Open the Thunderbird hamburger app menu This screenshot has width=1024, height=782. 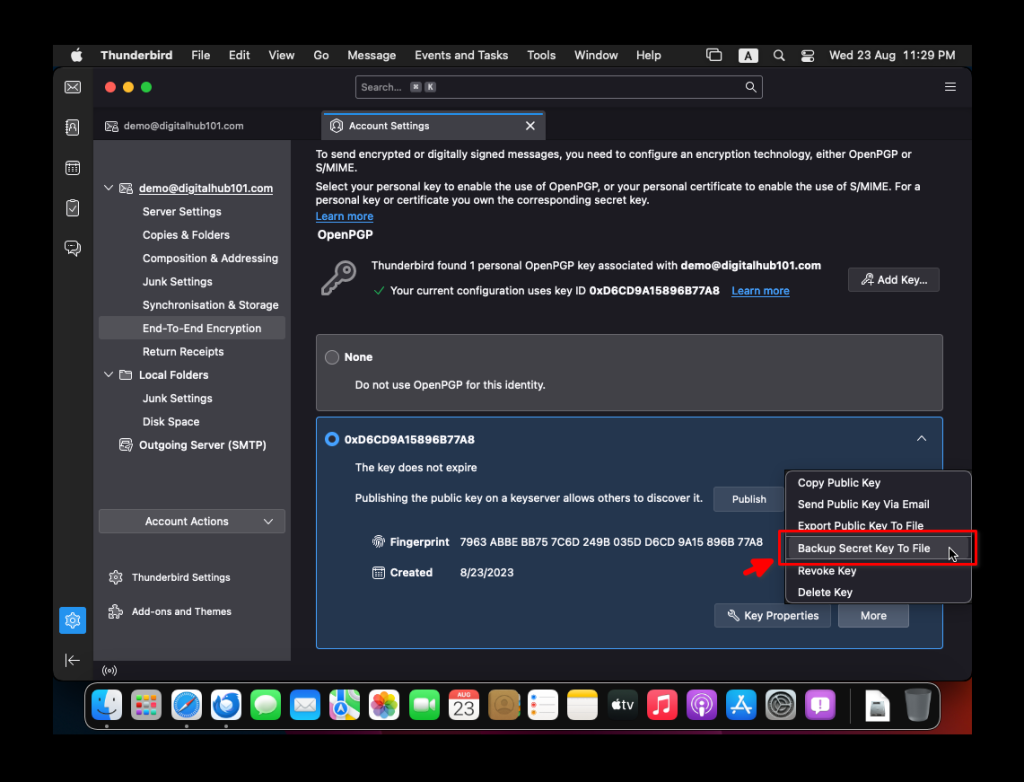click(950, 87)
